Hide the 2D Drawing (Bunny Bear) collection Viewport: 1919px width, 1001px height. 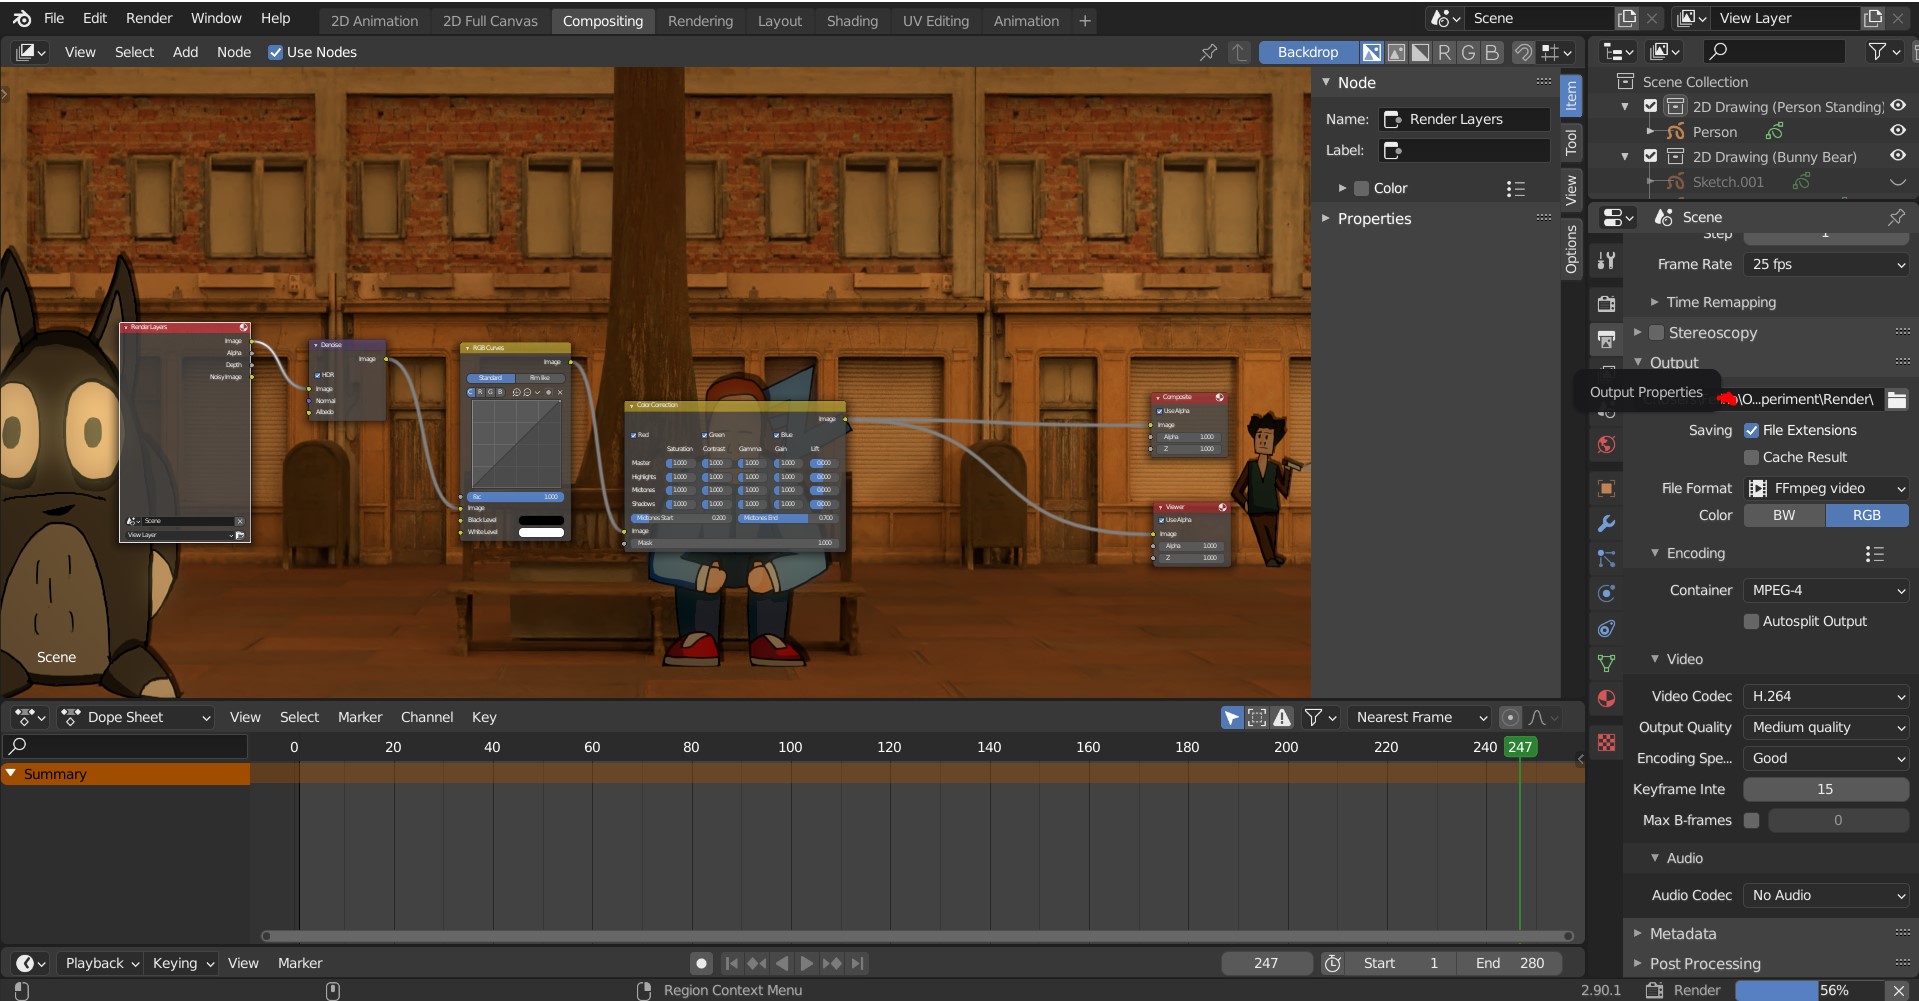coord(1897,156)
